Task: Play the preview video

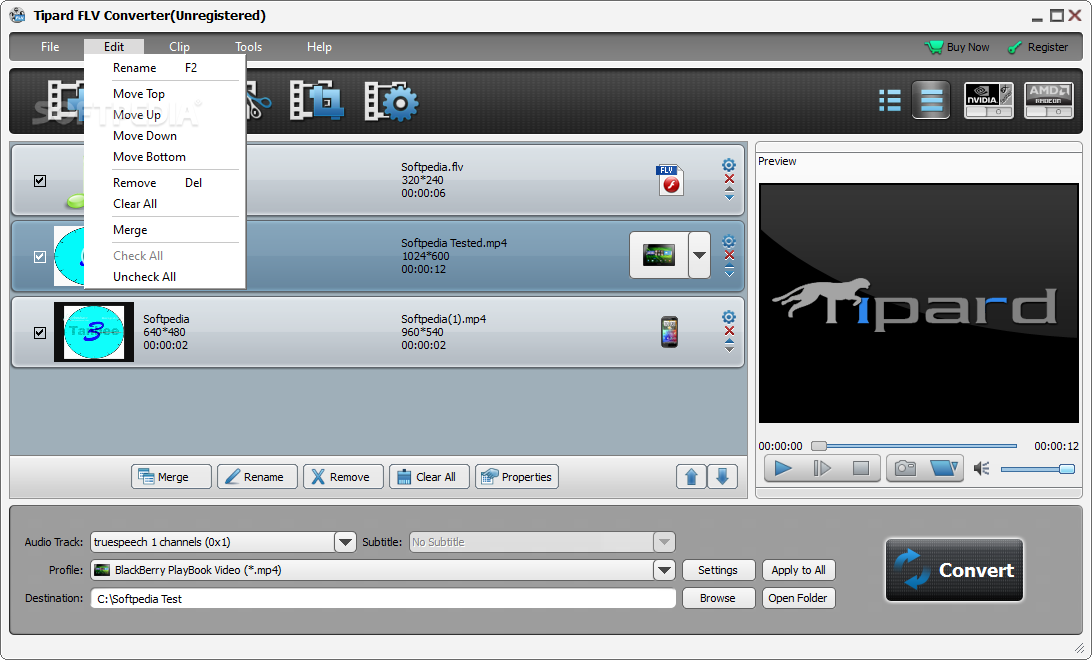Action: point(783,469)
